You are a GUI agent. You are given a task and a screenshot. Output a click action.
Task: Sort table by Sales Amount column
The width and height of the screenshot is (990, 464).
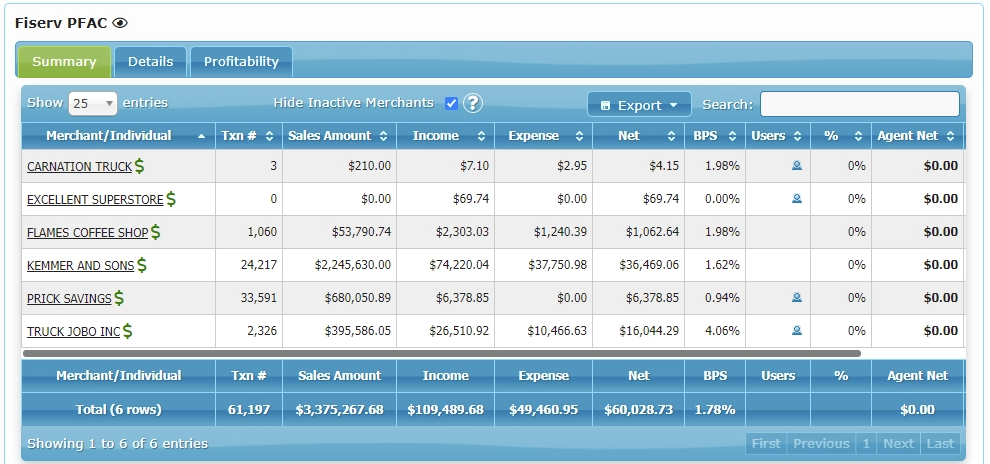point(339,136)
